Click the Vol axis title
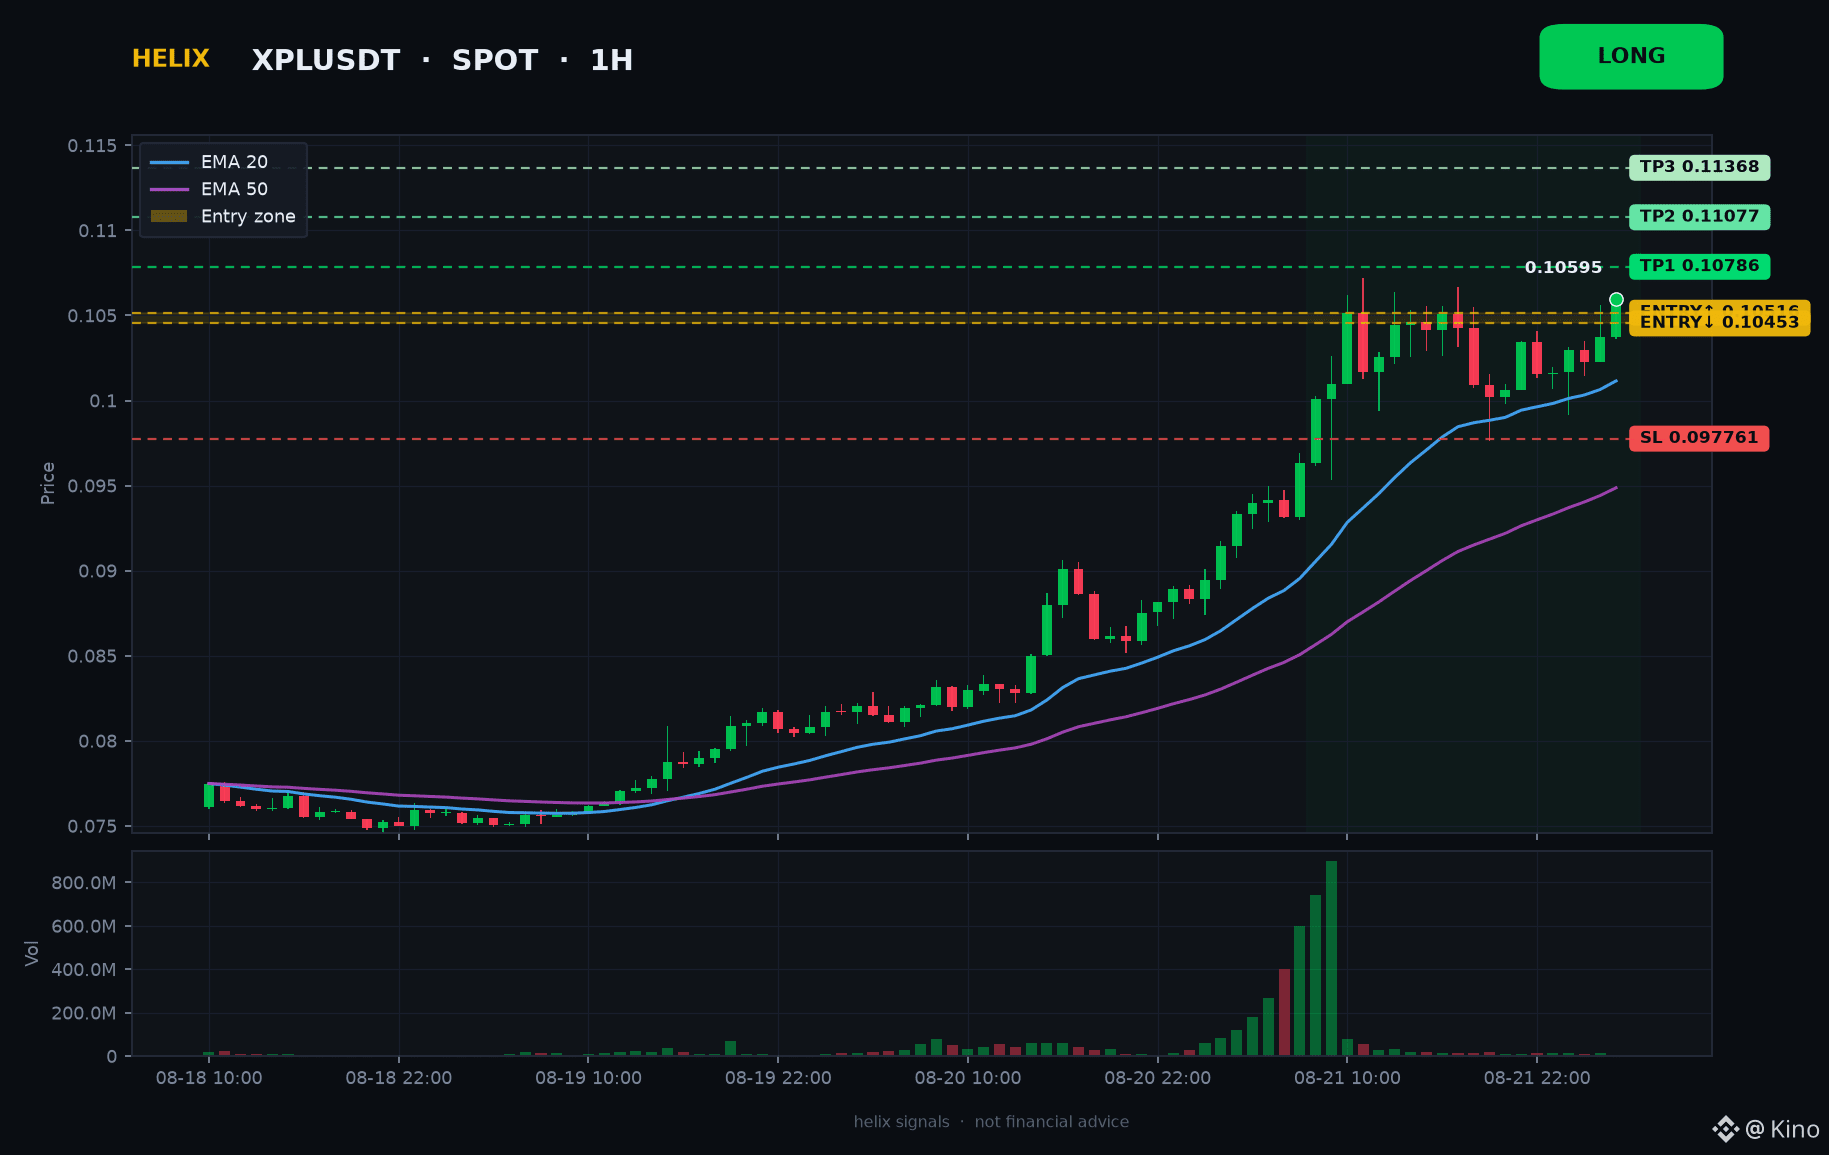This screenshot has width=1829, height=1155. (32, 953)
